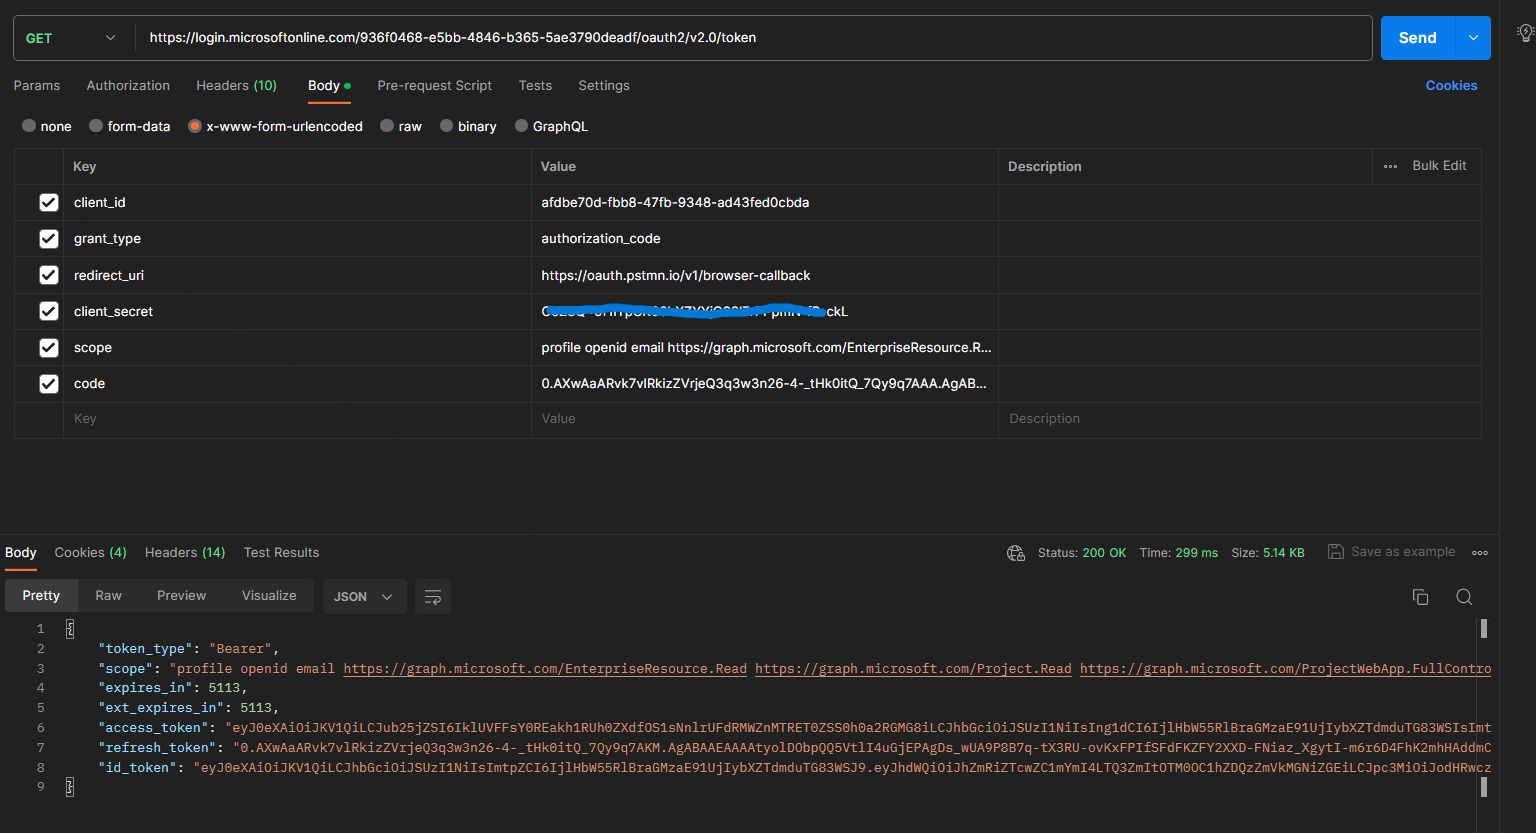Viewport: 1536px width, 833px height.
Task: Open the response Cookies (4) tab
Action: tap(91, 553)
